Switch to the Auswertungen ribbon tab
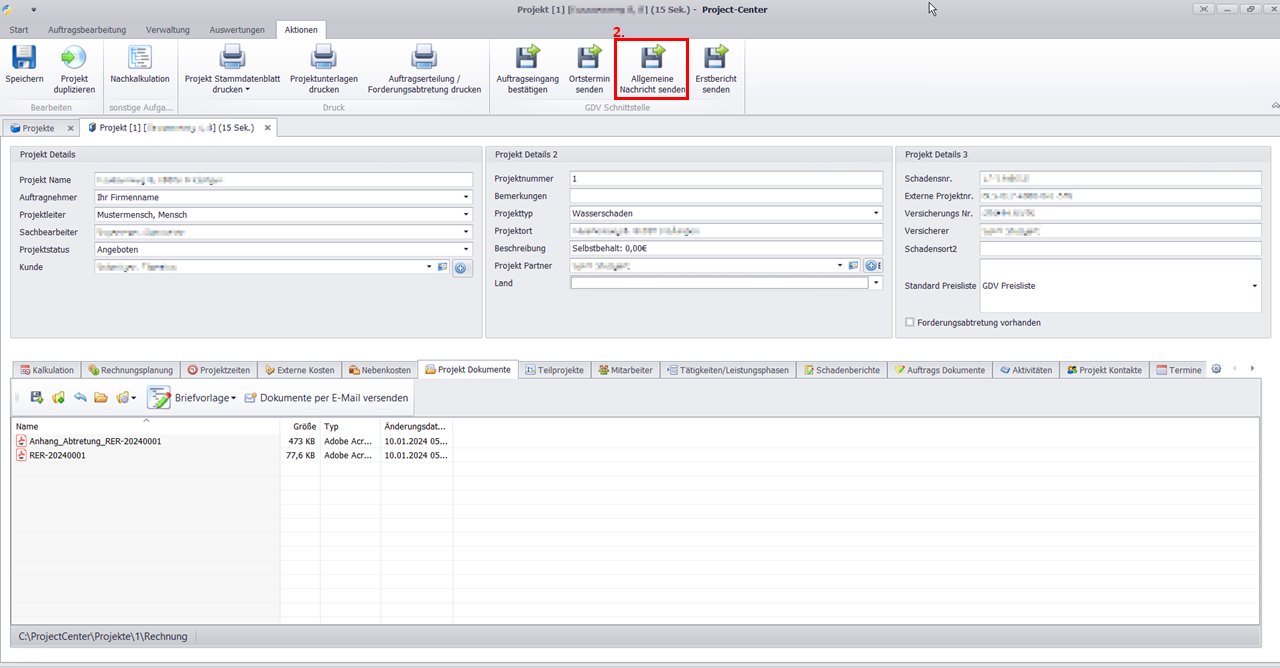The height and width of the screenshot is (668, 1280). [x=237, y=30]
